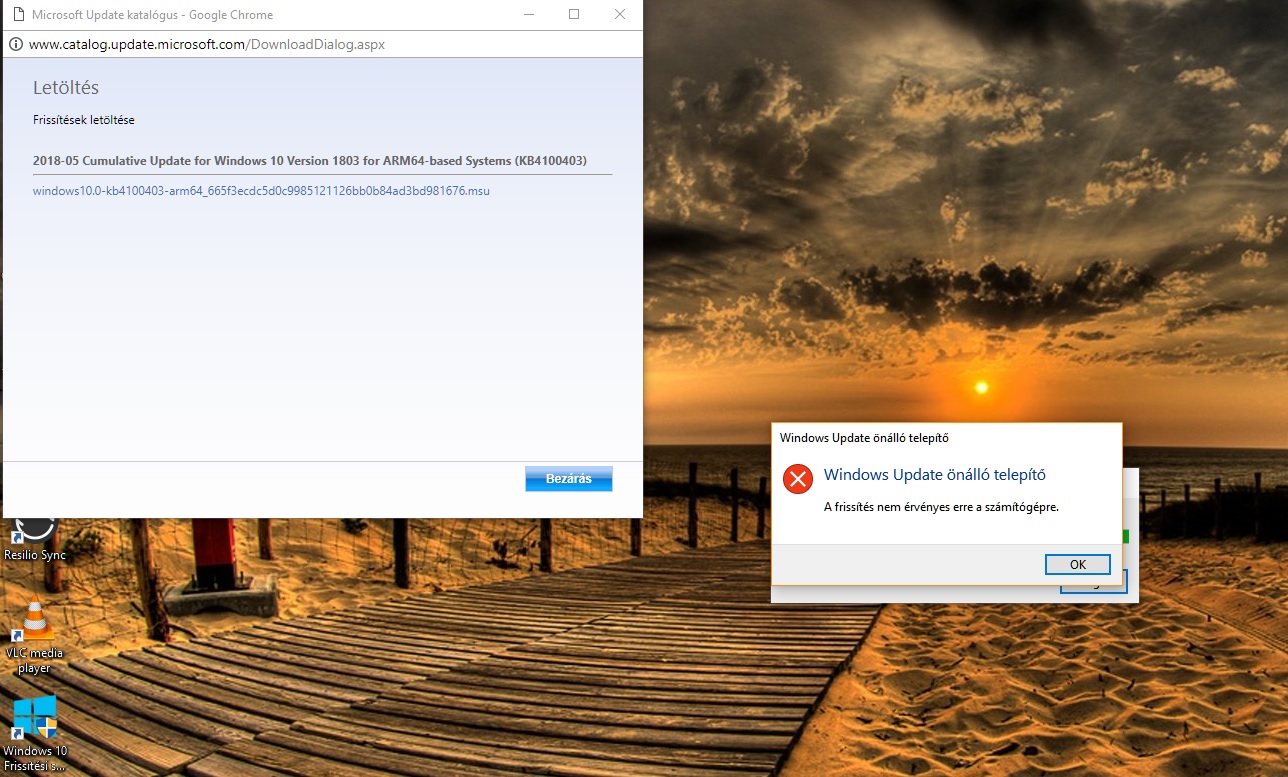The width and height of the screenshot is (1288, 777).
Task: Click the '2018-05 Cumulative Update' title text
Action: coord(310,161)
